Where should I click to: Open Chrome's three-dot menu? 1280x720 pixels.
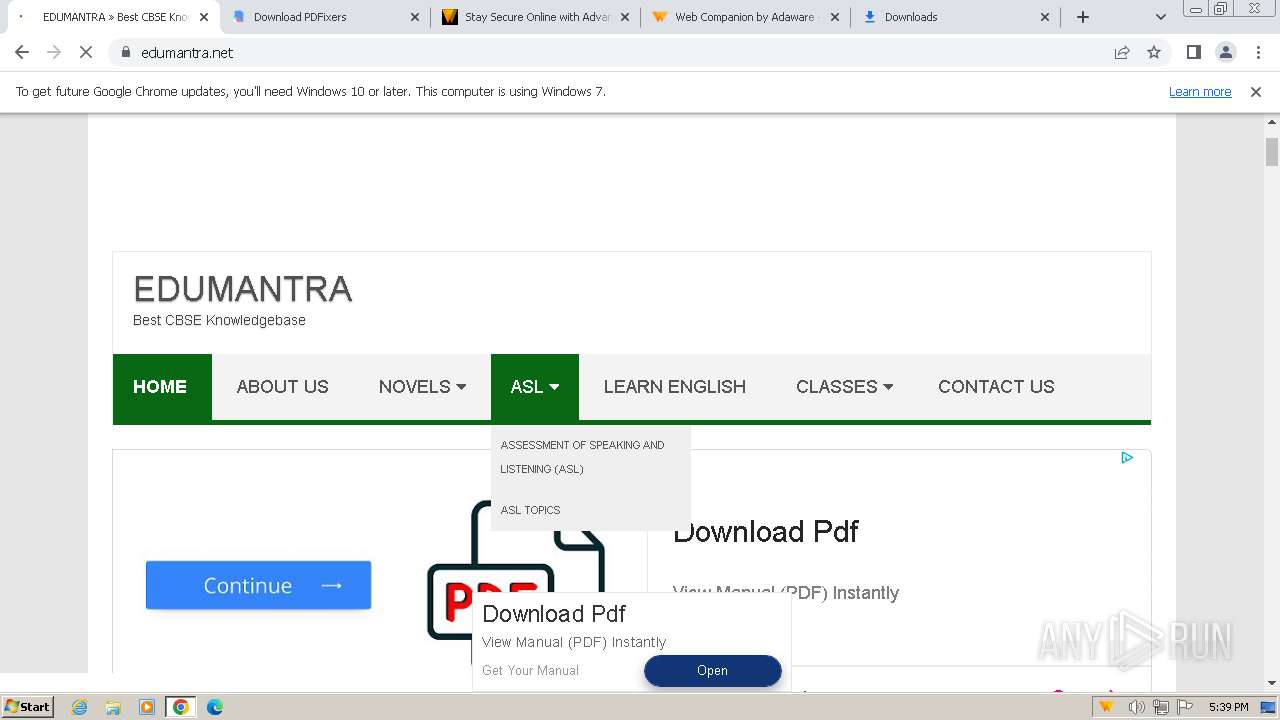point(1258,52)
